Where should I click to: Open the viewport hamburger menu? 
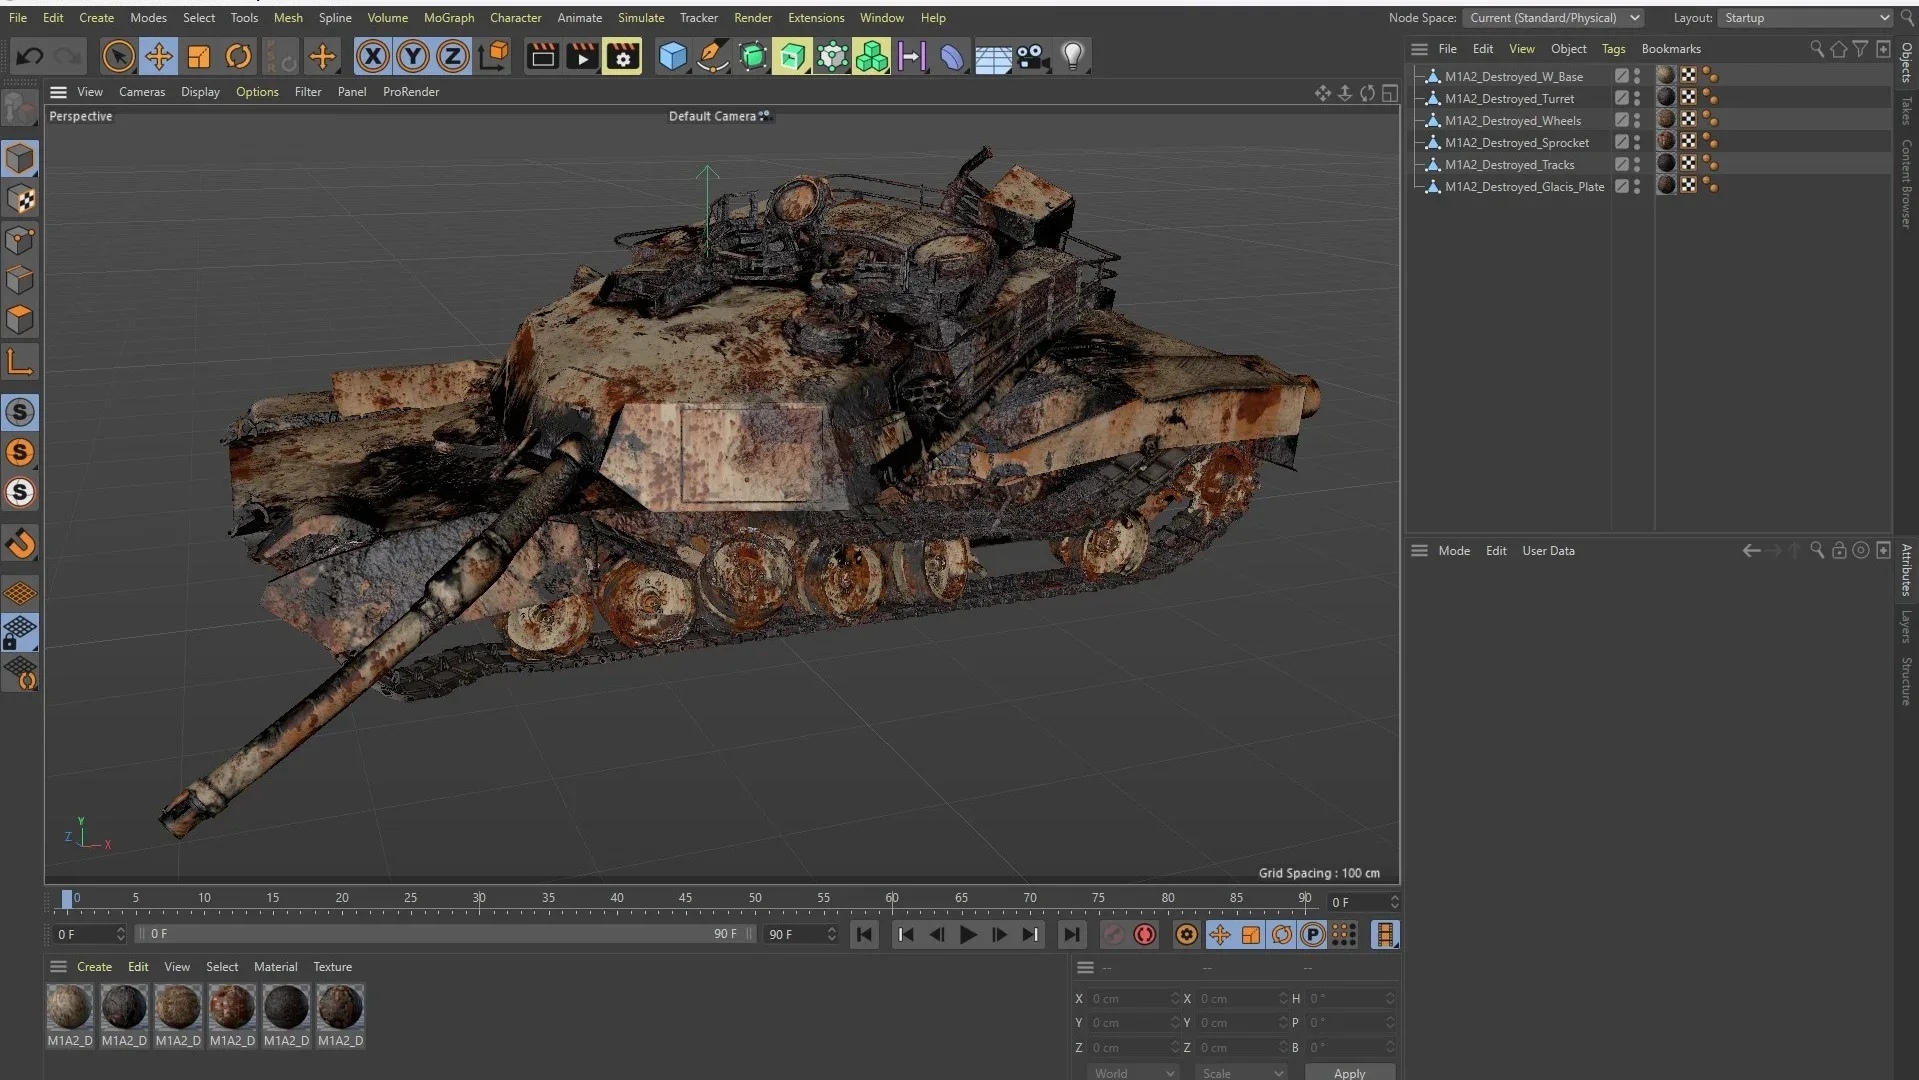tap(59, 92)
